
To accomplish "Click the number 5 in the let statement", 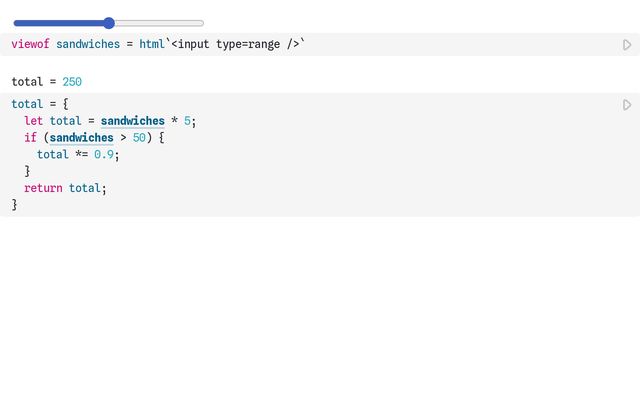I will click(187, 121).
